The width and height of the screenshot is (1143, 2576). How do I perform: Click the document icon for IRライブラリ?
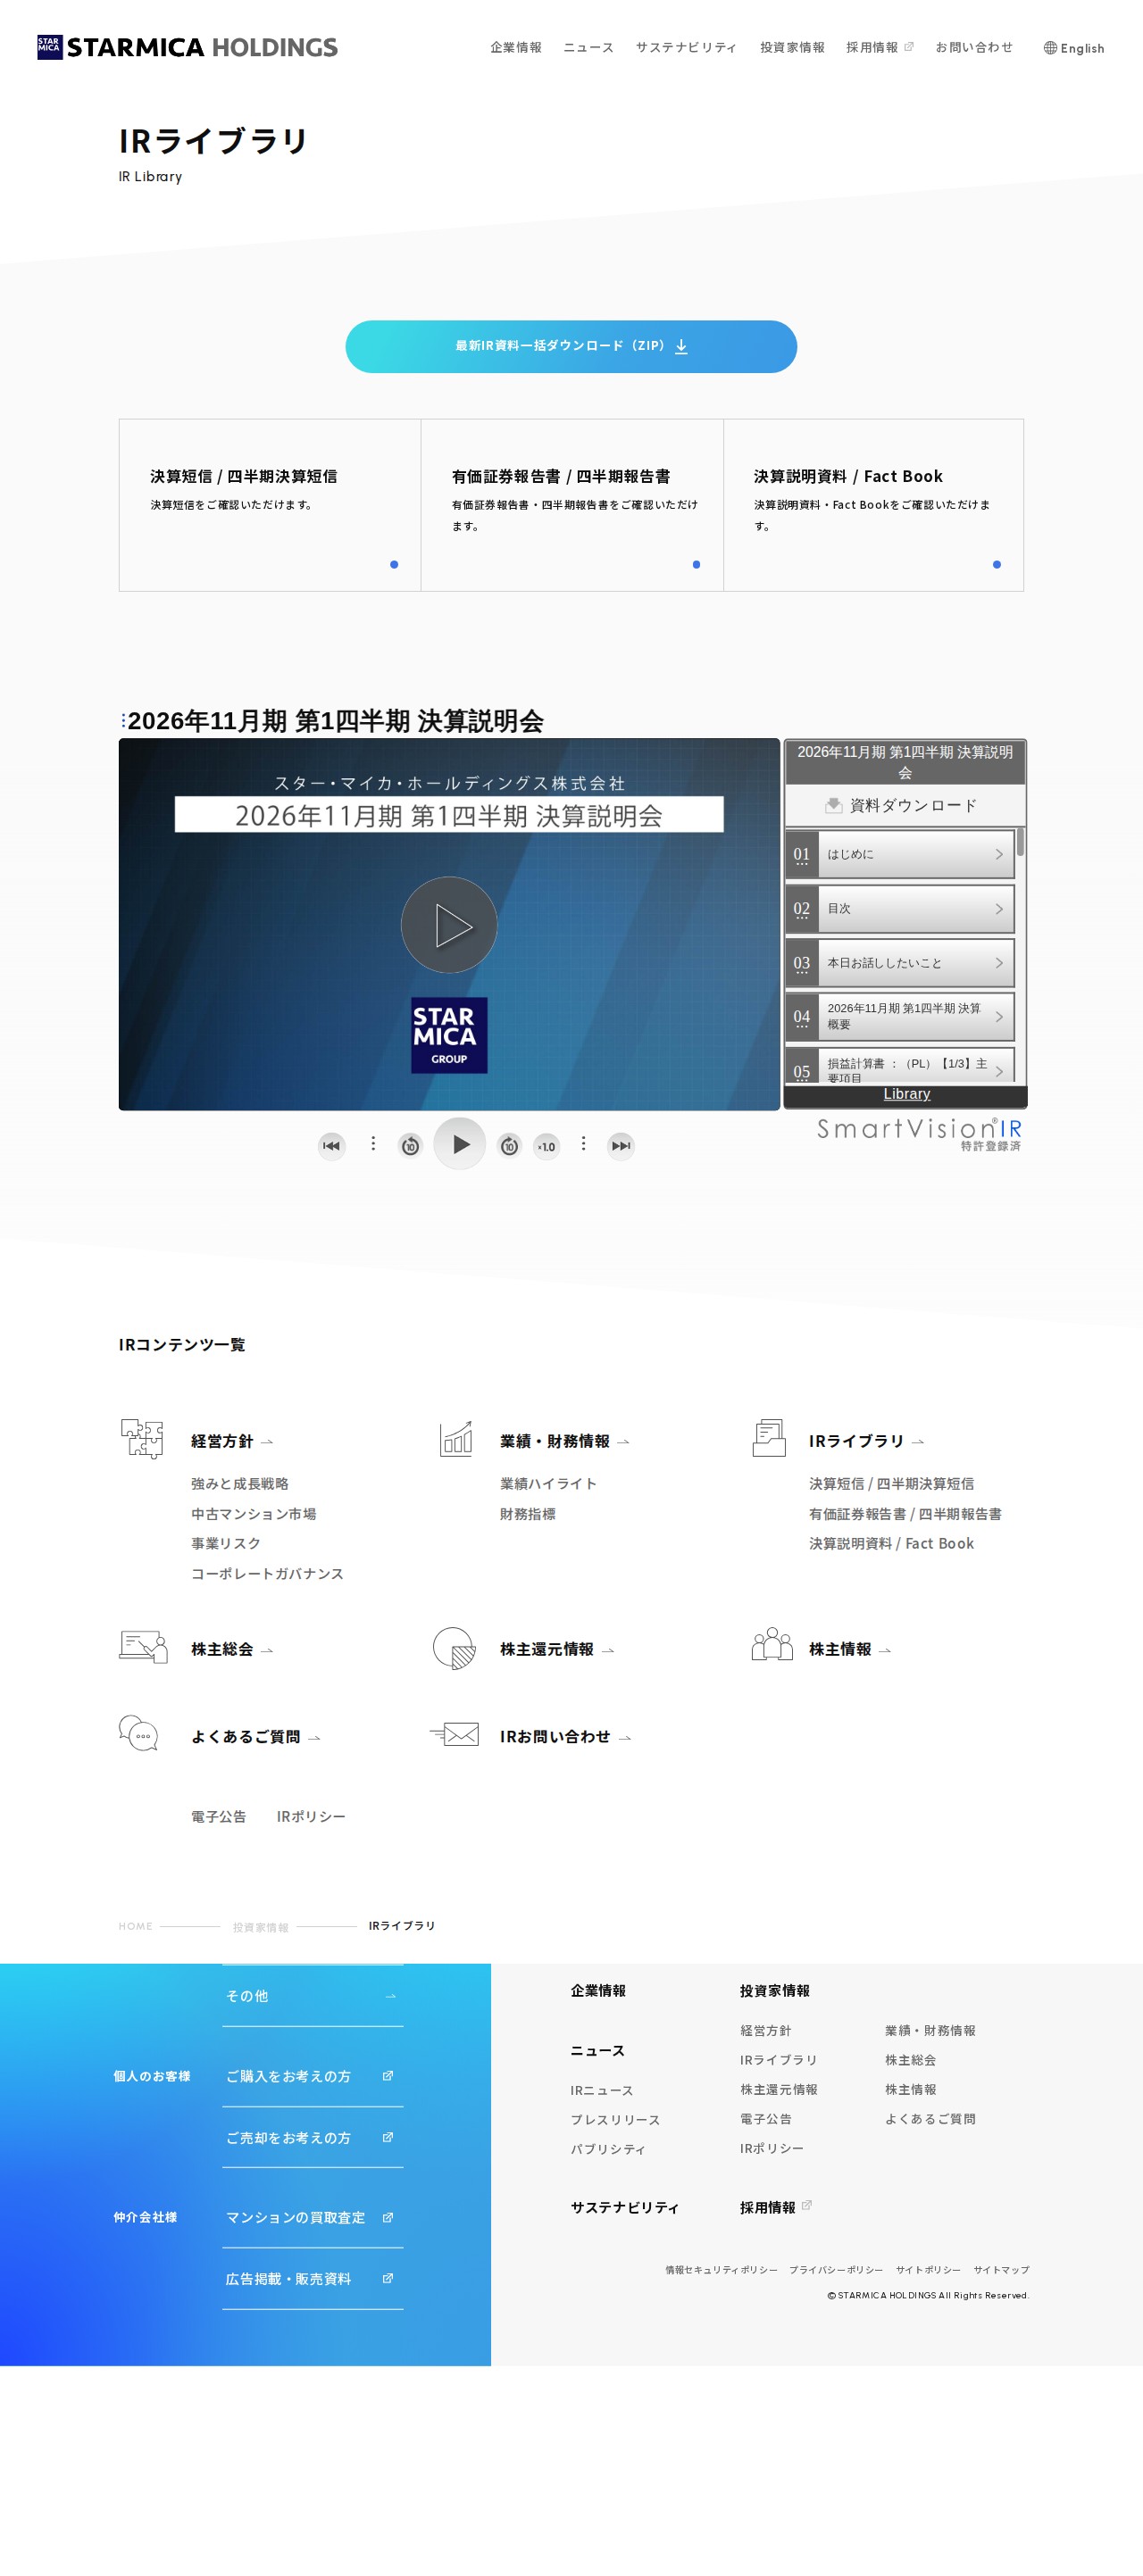pyautogui.click(x=769, y=1438)
